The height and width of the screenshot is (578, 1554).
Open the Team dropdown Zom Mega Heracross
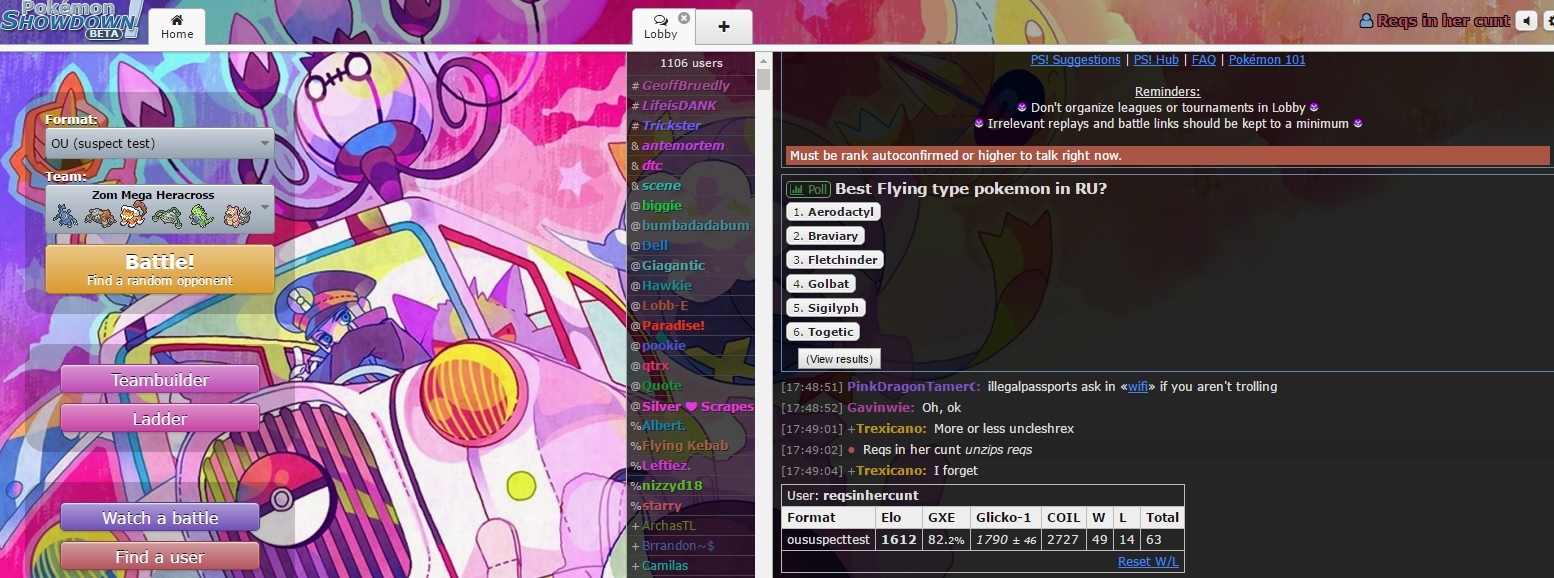pos(160,209)
